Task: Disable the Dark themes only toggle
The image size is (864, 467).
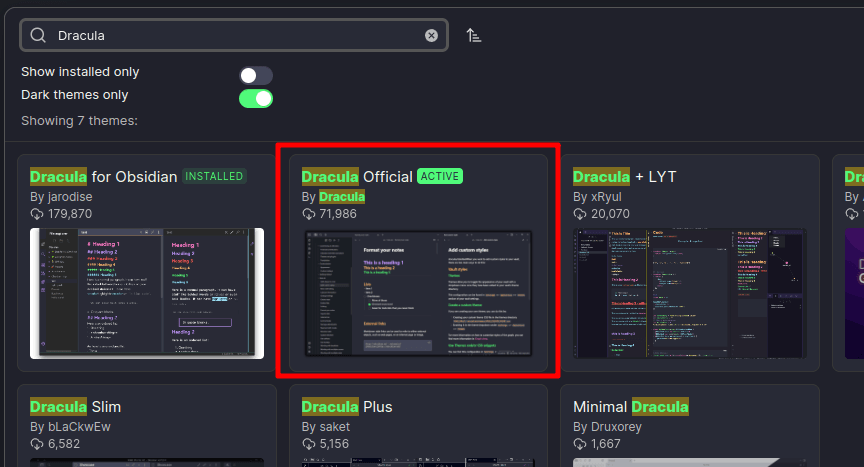Action: 256,98
